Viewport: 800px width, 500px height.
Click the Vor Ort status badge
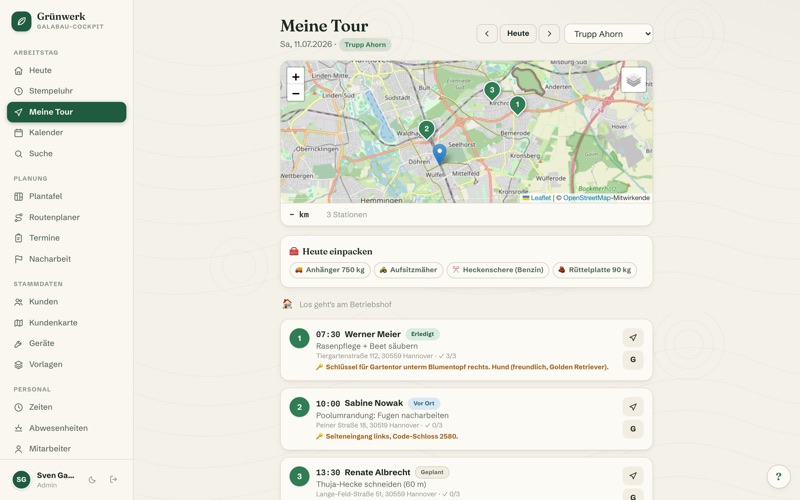pyautogui.click(x=423, y=404)
